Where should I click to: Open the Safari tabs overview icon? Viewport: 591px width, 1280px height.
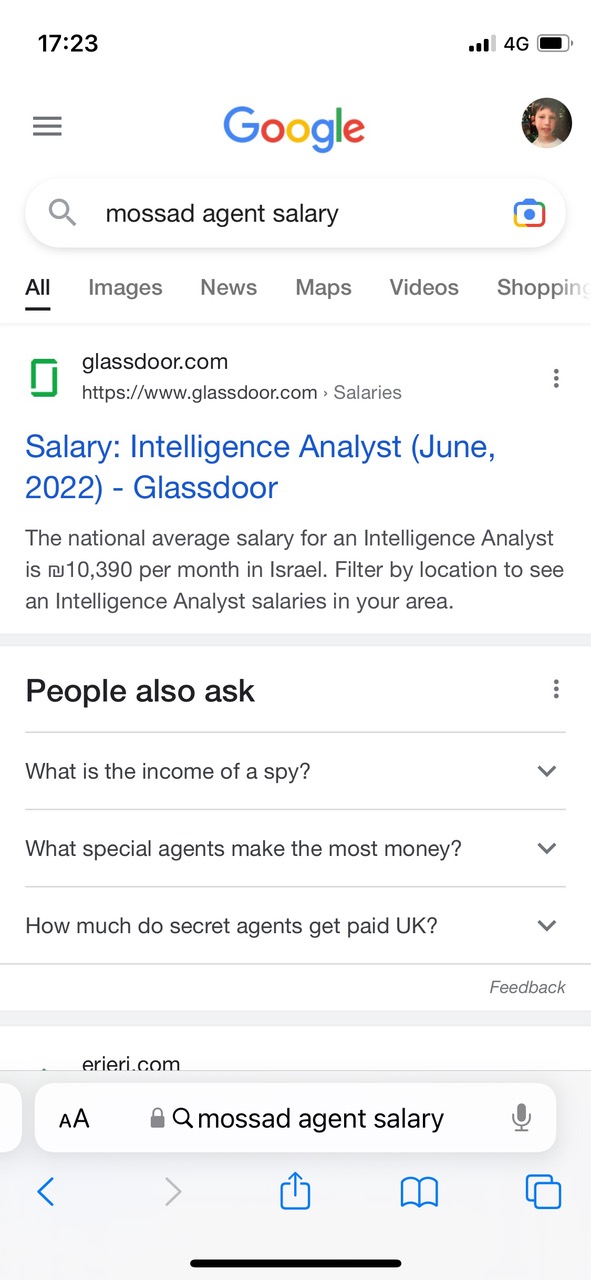(543, 1191)
